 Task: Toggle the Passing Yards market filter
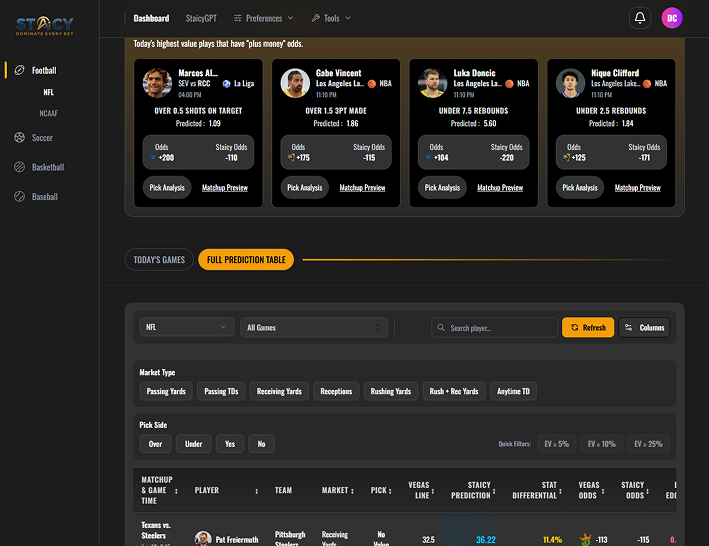(165, 391)
